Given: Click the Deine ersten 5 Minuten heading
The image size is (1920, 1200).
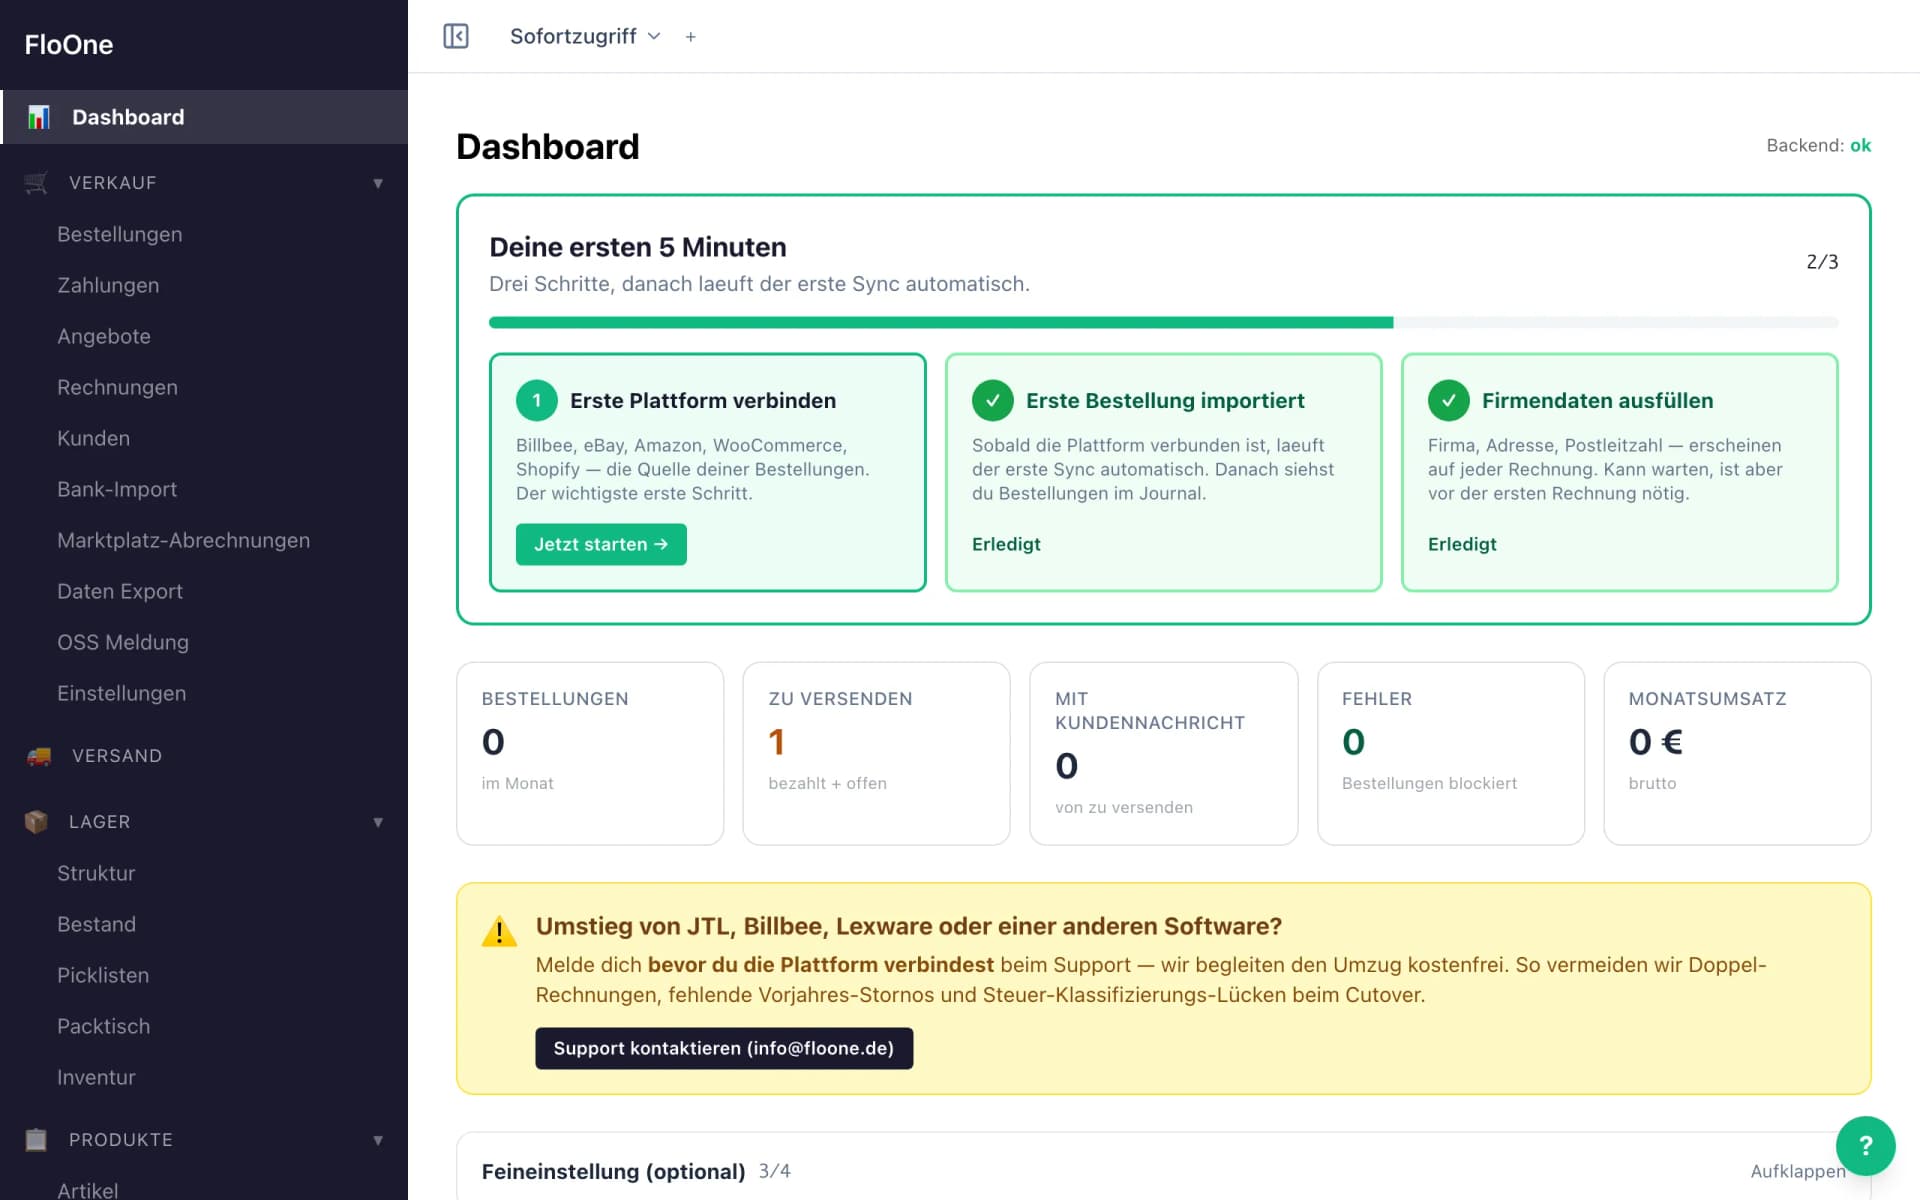Looking at the screenshot, I should [x=638, y=247].
